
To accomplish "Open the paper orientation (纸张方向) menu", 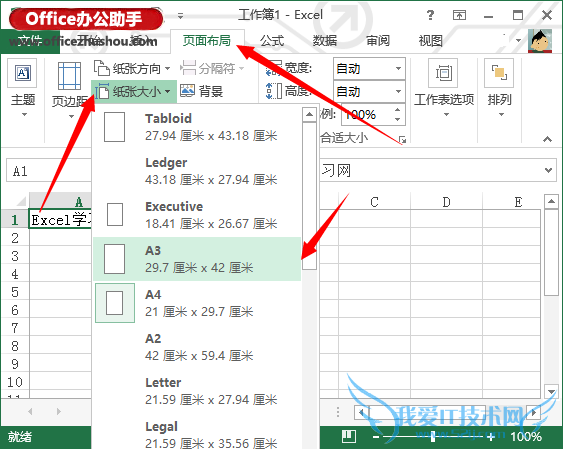I will pyautogui.click(x=132, y=68).
